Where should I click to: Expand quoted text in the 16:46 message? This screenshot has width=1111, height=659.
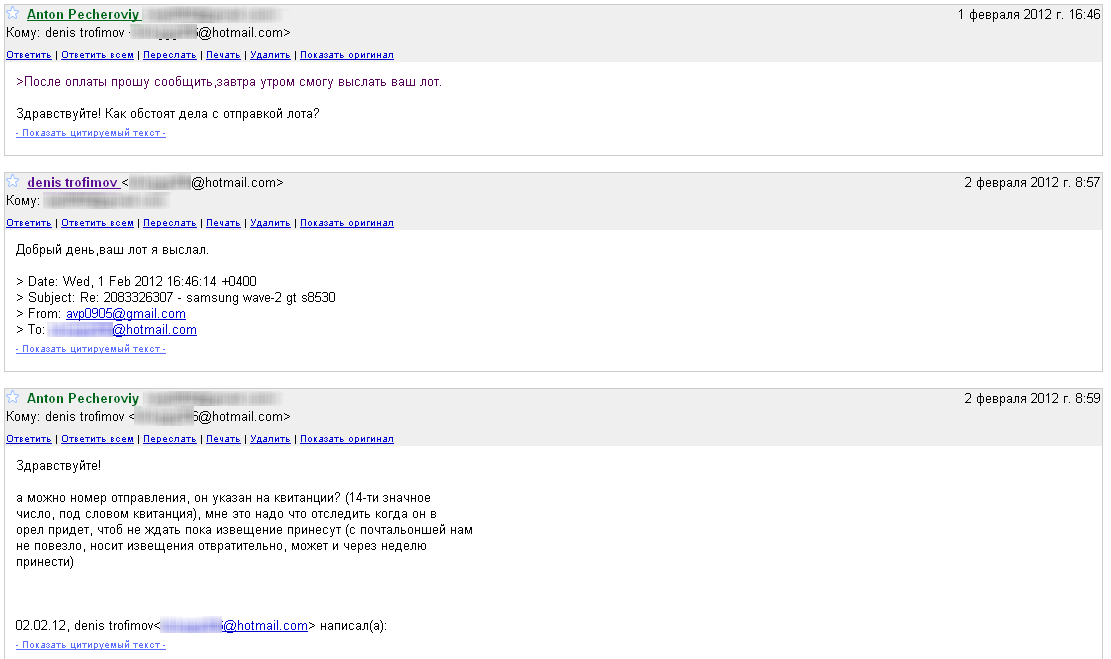91,133
